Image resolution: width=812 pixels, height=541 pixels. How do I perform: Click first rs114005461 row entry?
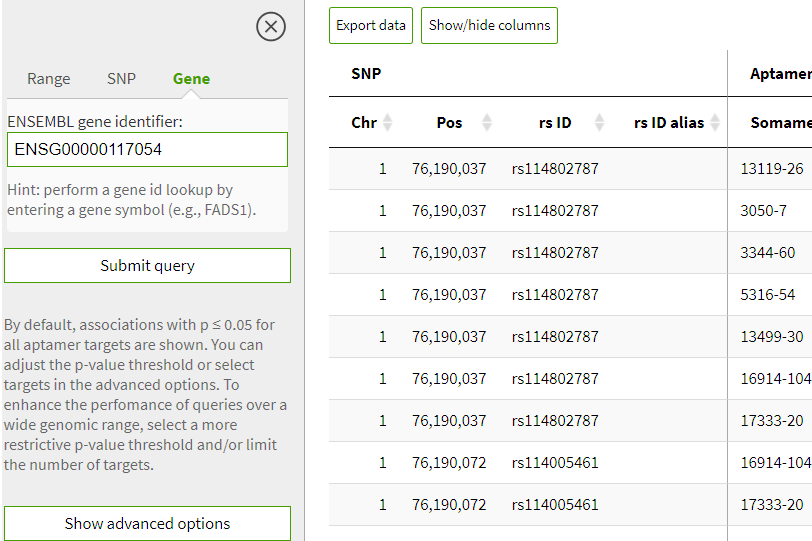(x=554, y=463)
